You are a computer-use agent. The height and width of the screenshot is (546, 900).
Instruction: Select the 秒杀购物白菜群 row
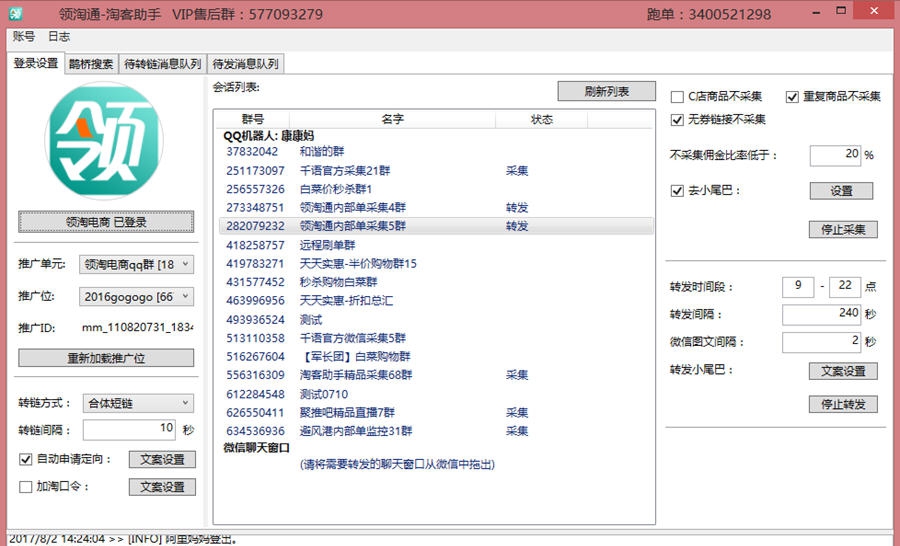point(436,282)
